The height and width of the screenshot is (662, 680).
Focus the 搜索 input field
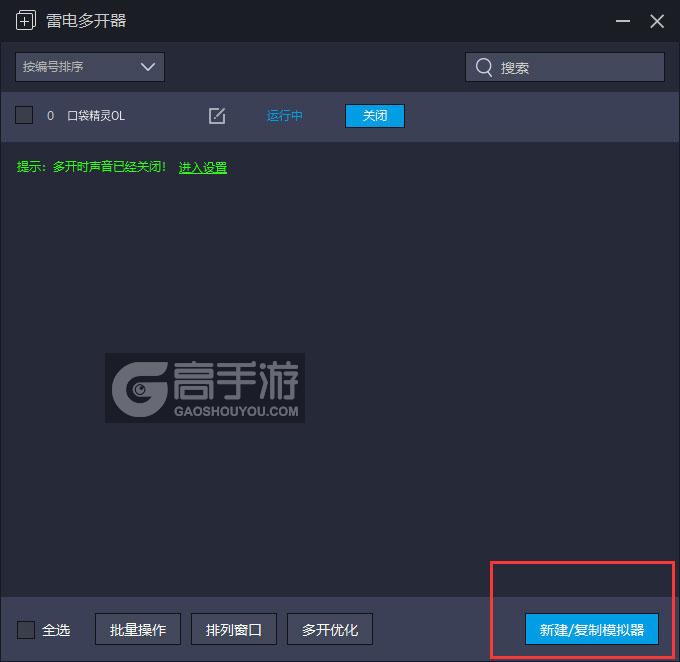pos(565,67)
